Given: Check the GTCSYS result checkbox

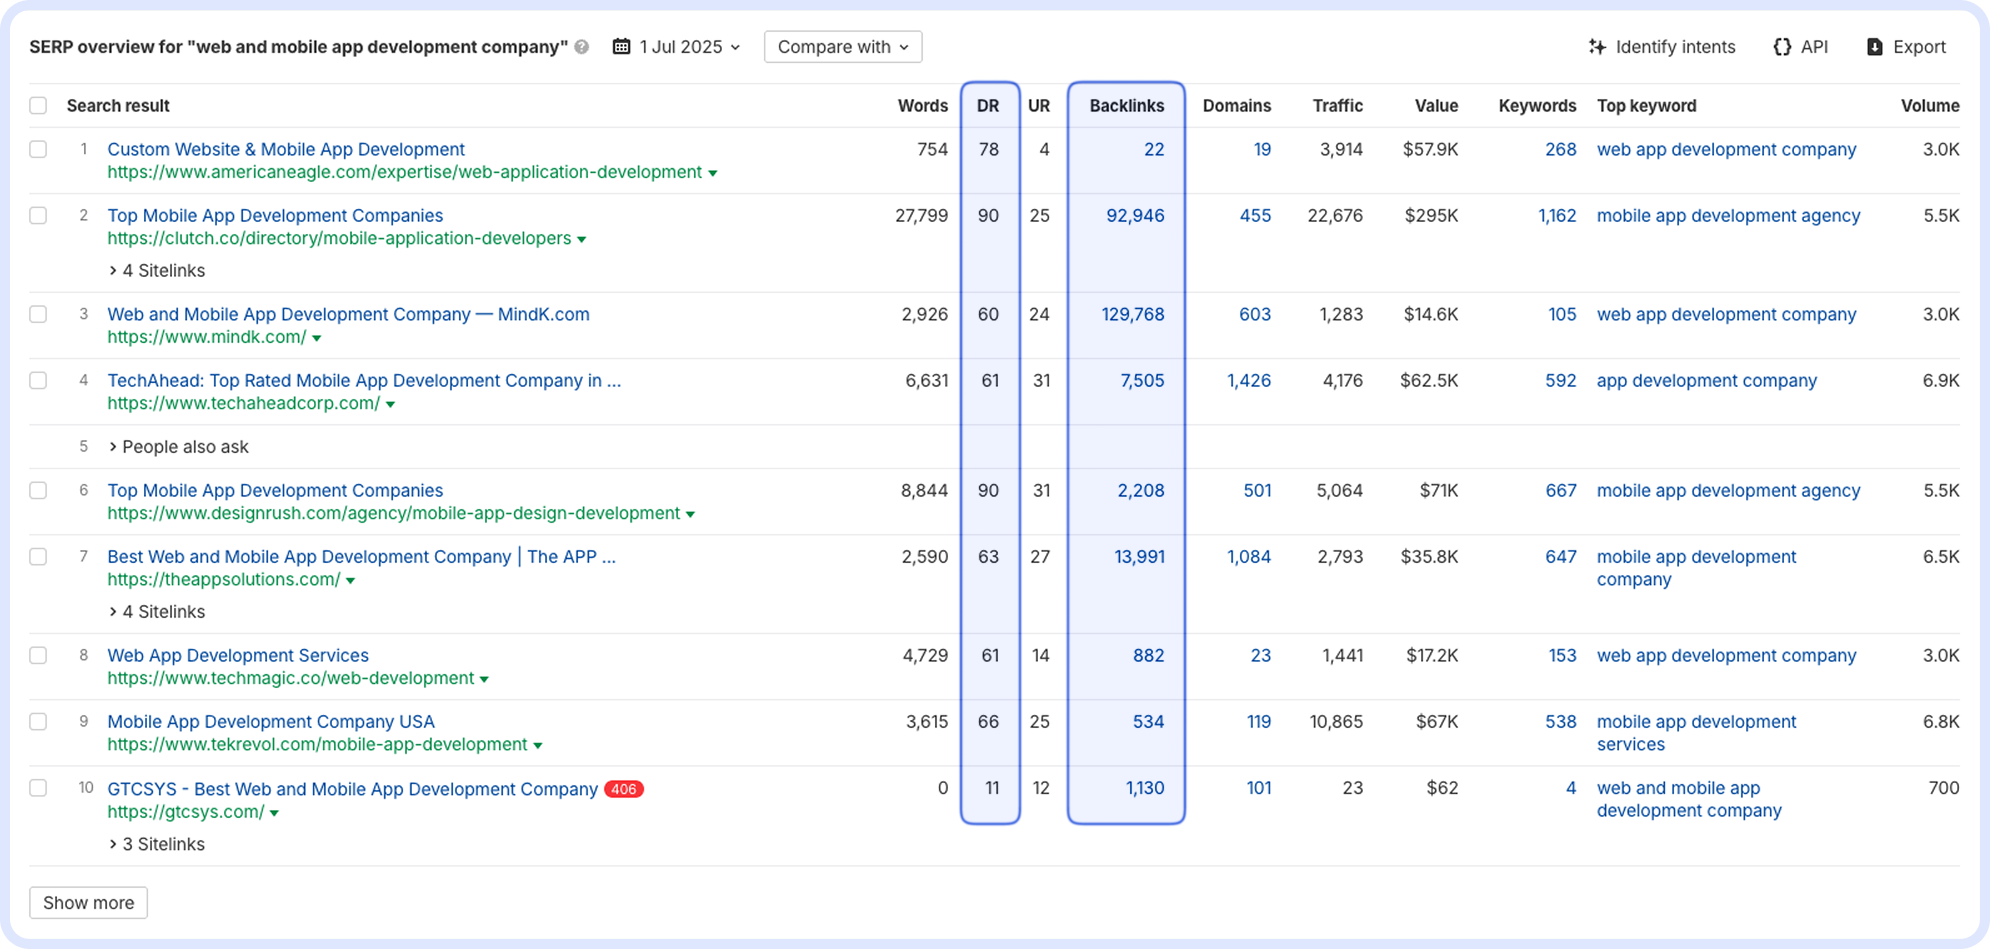Looking at the screenshot, I should 38,788.
